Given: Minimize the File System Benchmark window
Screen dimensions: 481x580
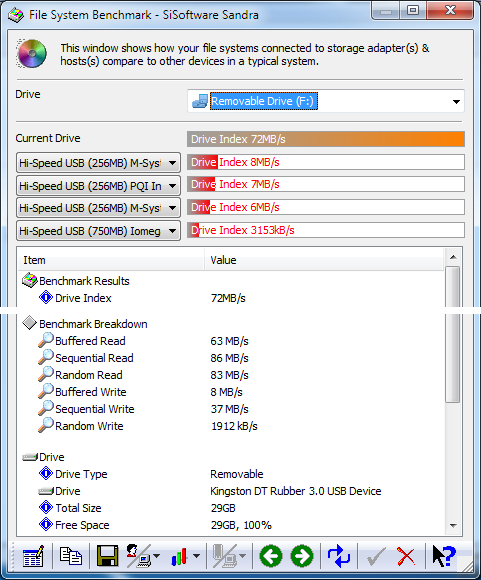Looking at the screenshot, I should tap(386, 10).
